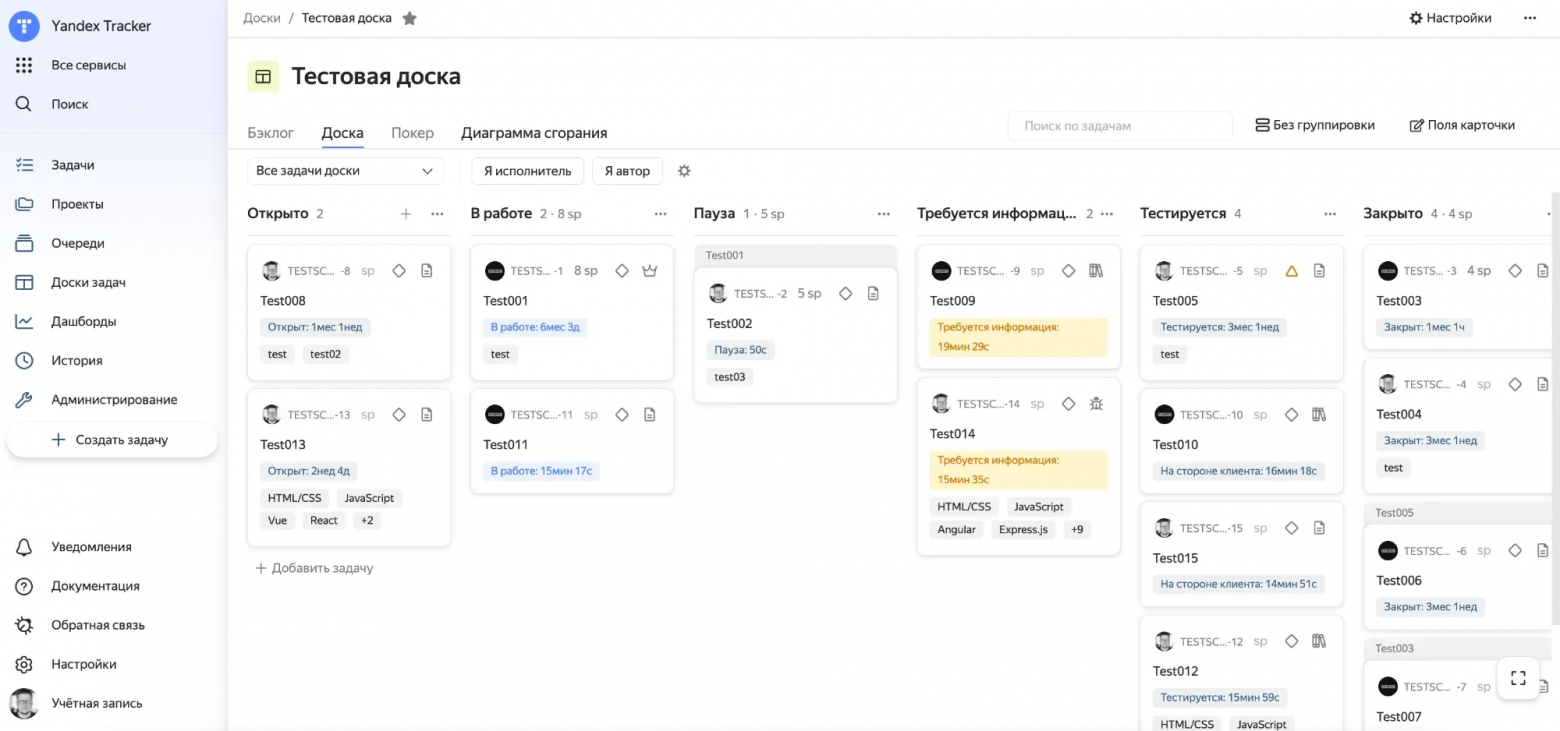Switch to the Бэклог tab

point(270,133)
